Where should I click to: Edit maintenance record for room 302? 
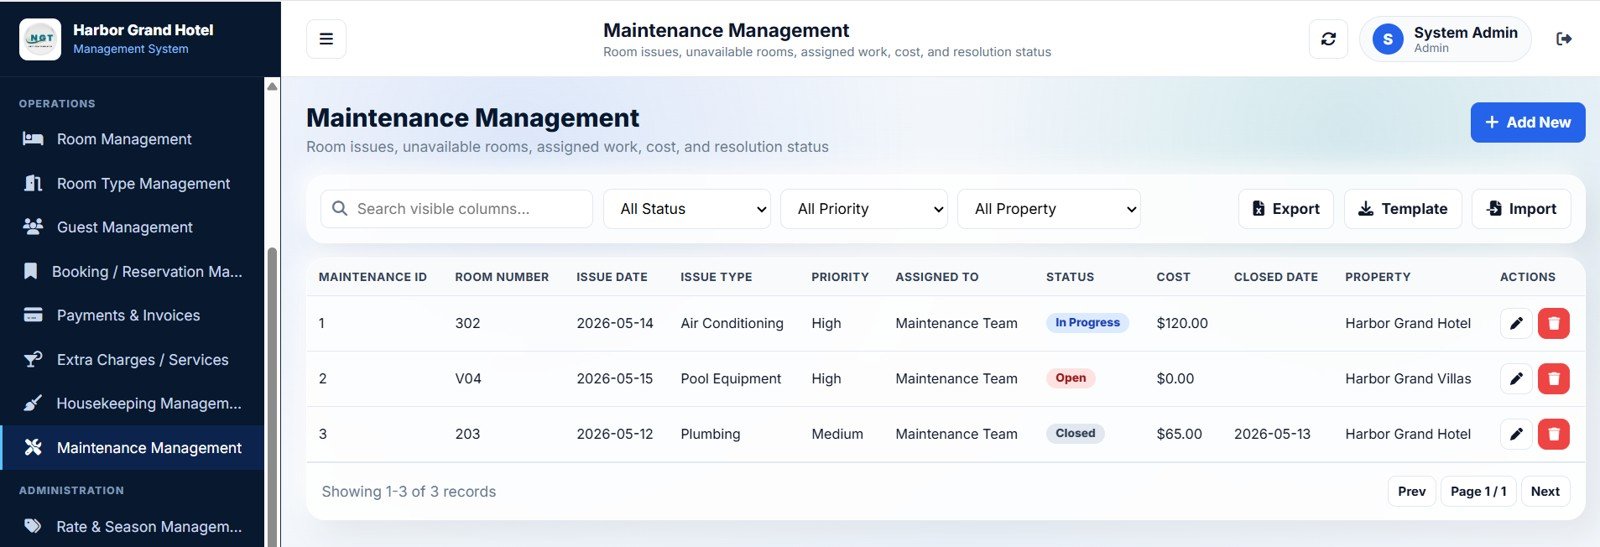1516,323
